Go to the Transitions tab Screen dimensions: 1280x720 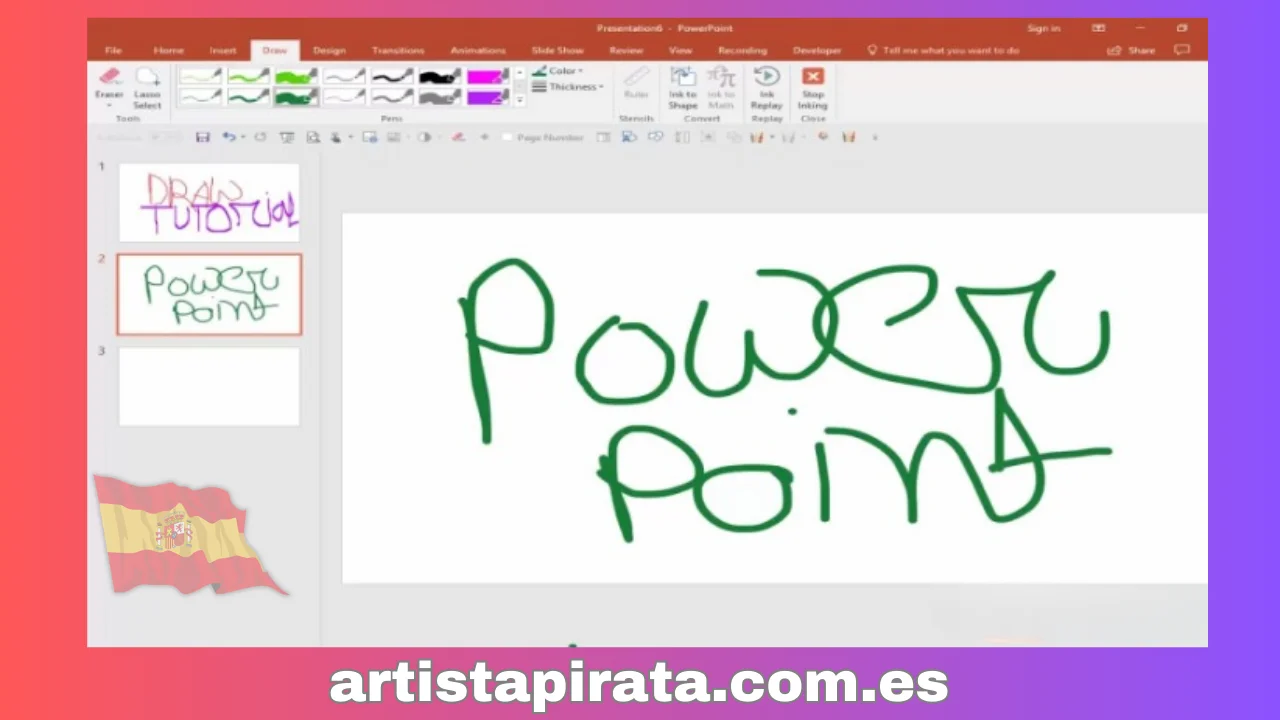398,50
